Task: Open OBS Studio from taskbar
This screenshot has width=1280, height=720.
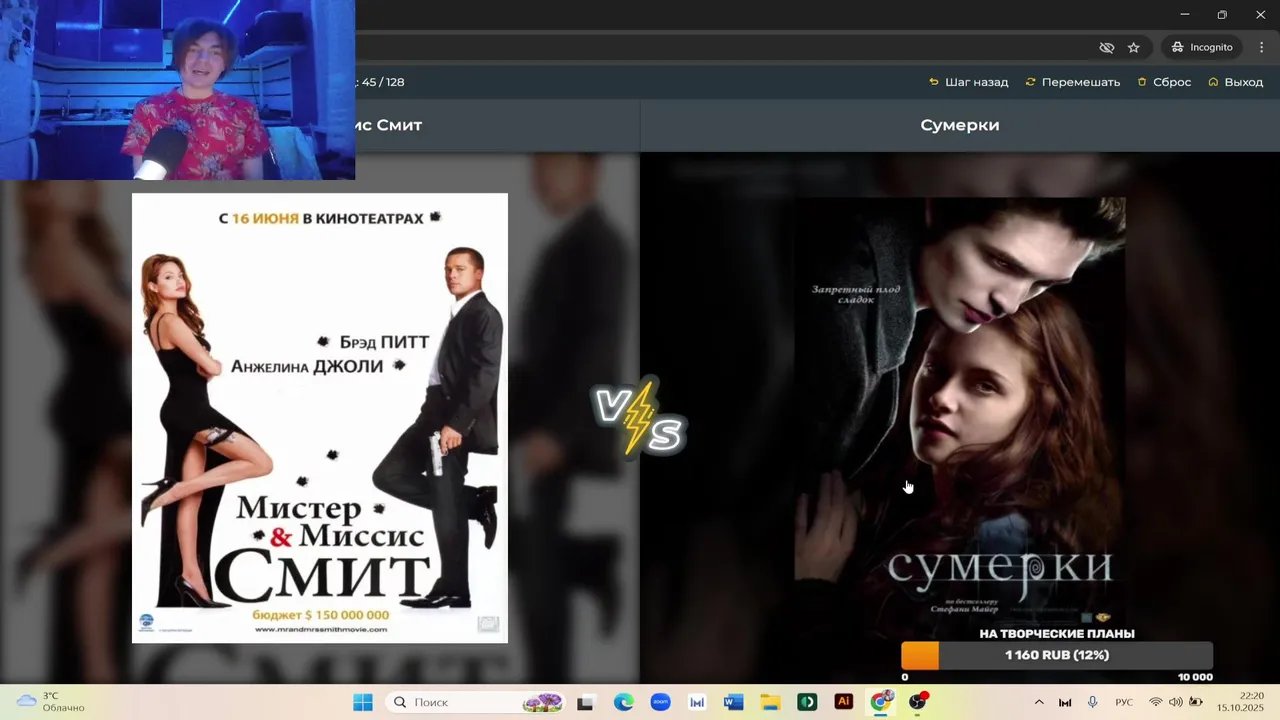Action: (917, 702)
